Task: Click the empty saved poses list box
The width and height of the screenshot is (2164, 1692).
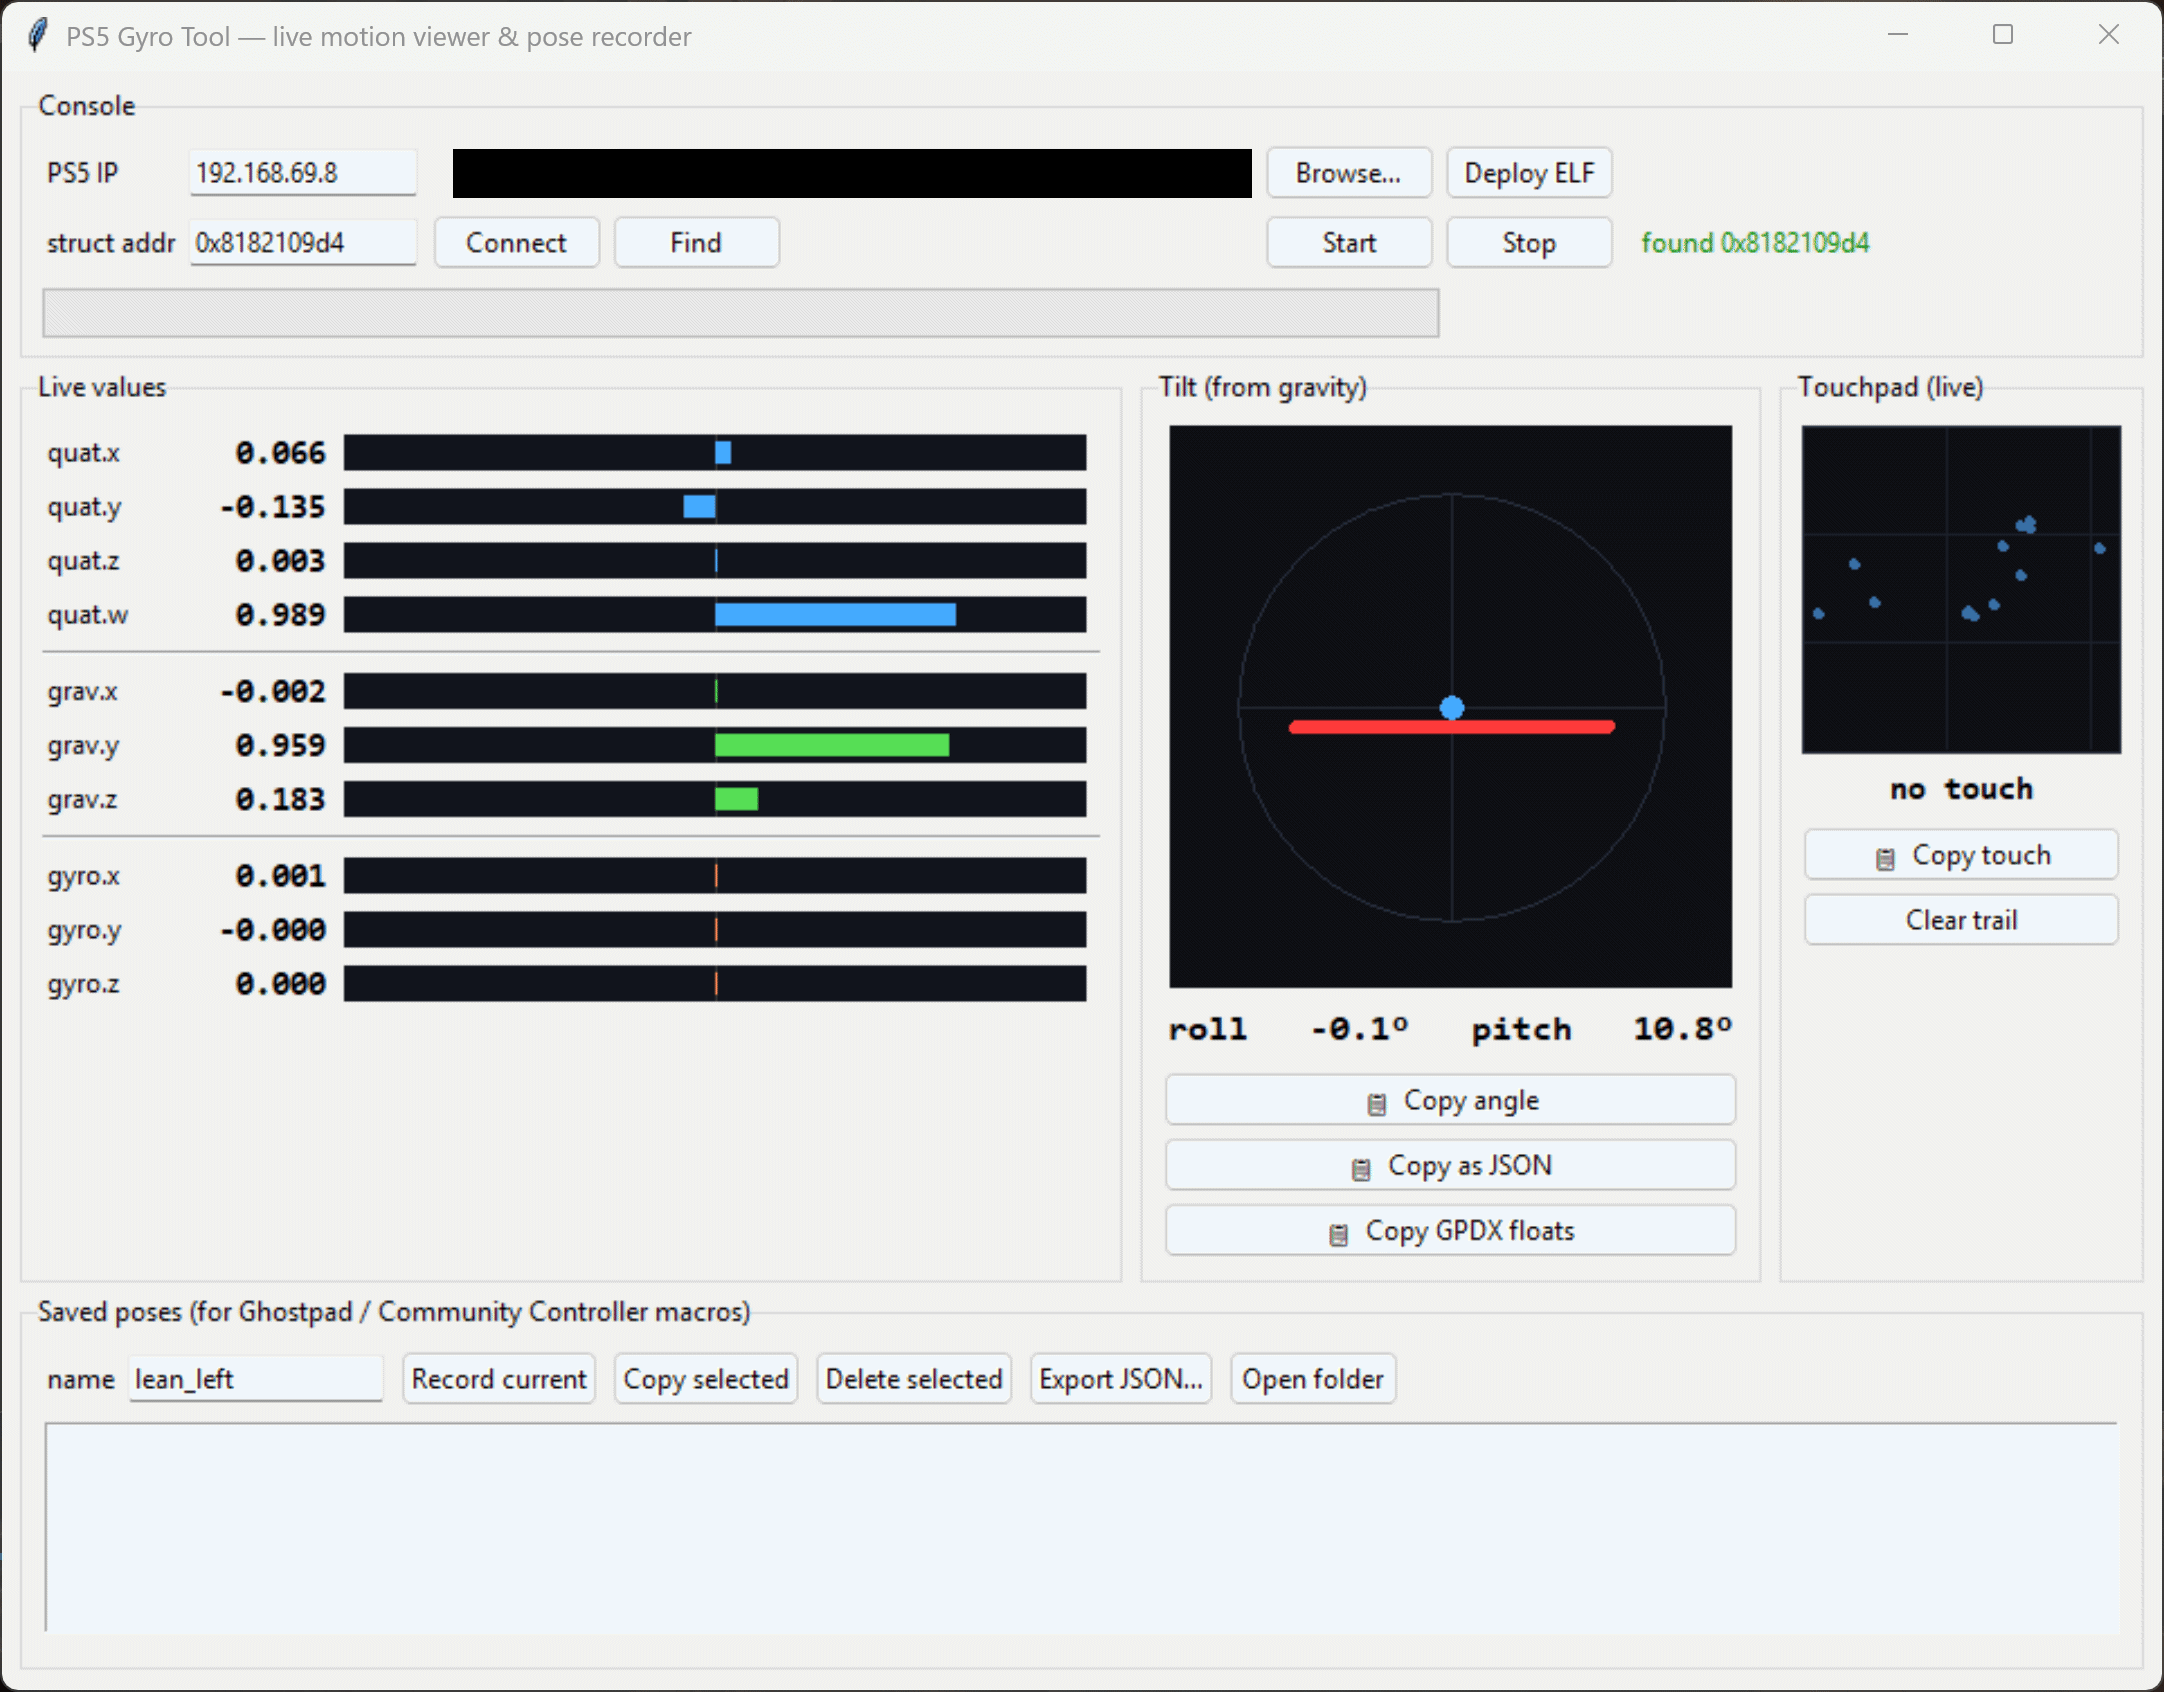Action: point(1081,1527)
